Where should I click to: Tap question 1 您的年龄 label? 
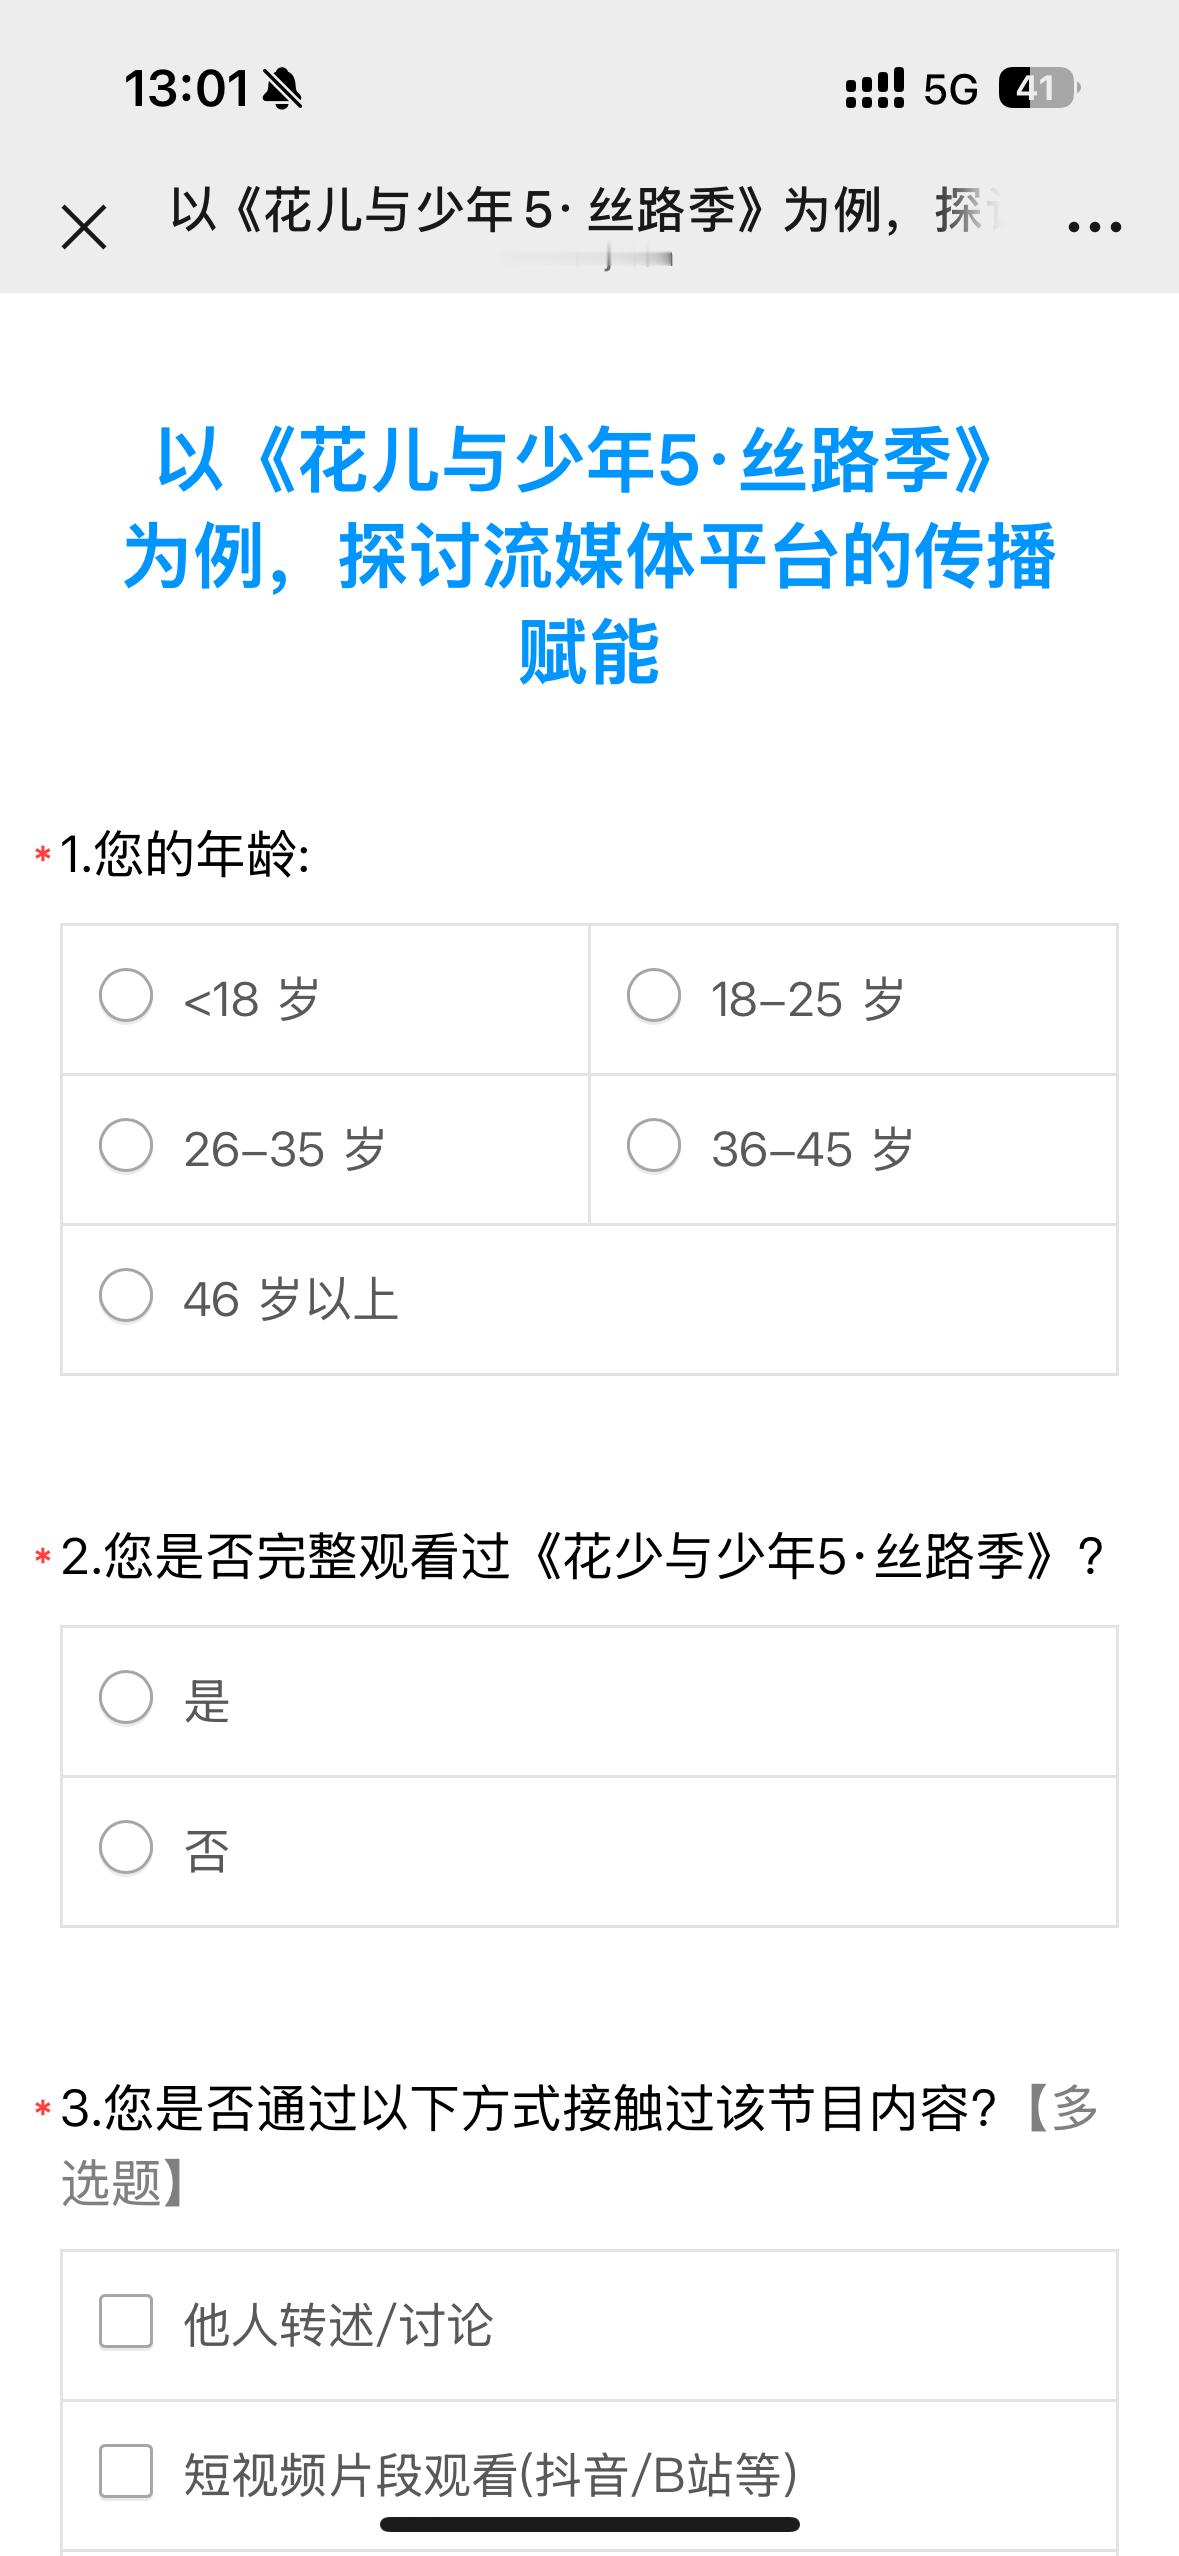click(x=186, y=856)
